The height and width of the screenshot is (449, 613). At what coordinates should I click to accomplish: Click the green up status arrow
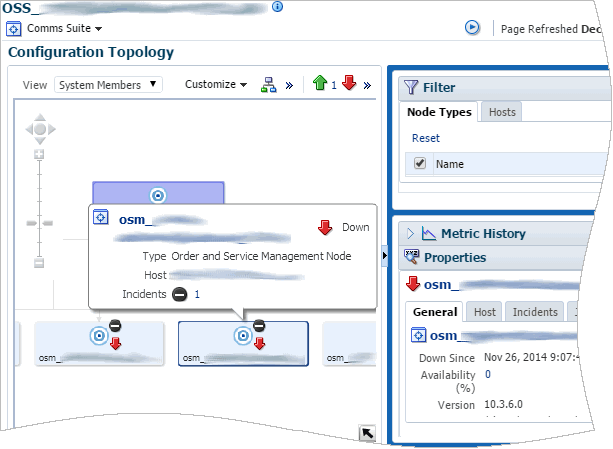coord(320,83)
